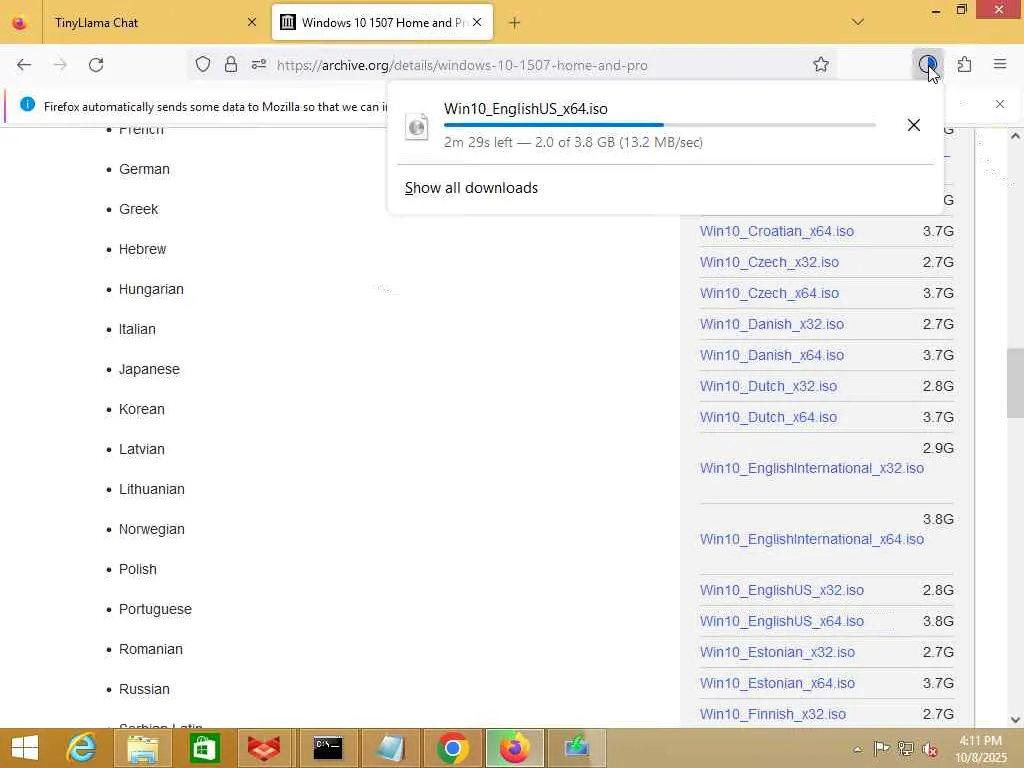This screenshot has height=768, width=1024.
Task: Go back using the browser back arrow
Action: 24,65
